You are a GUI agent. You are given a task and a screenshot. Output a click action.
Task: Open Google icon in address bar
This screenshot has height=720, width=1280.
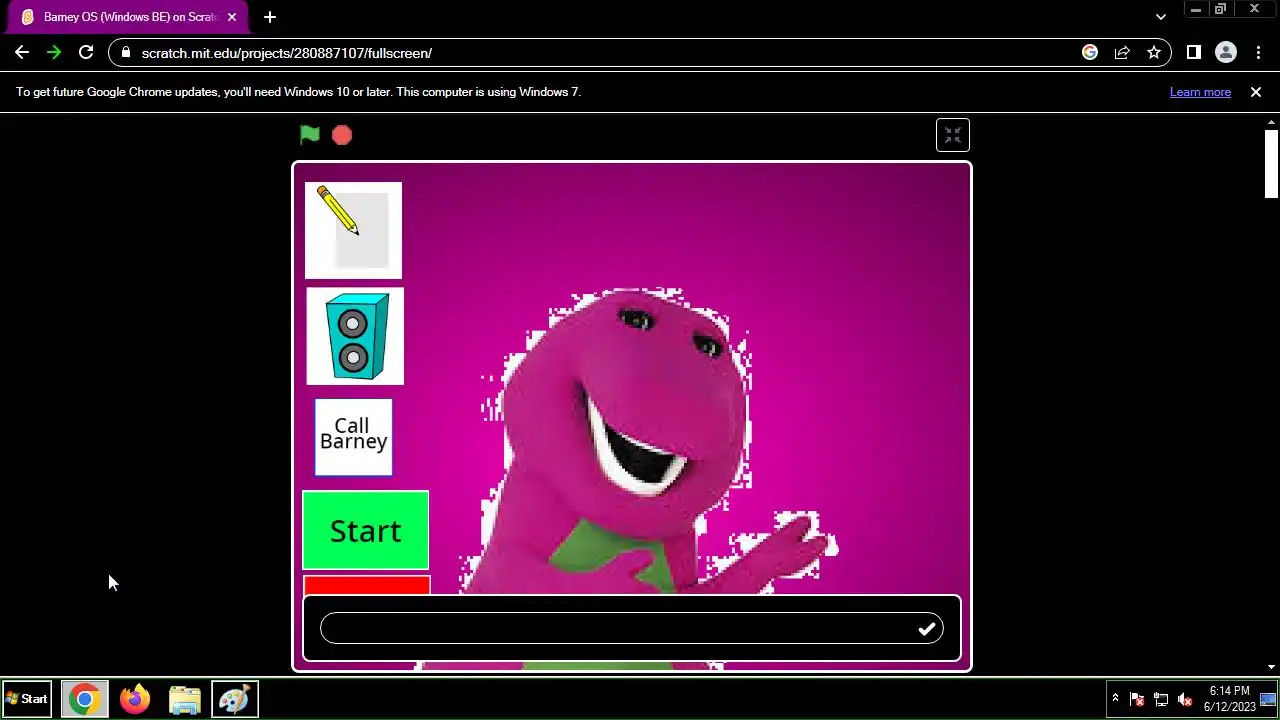tap(1090, 53)
